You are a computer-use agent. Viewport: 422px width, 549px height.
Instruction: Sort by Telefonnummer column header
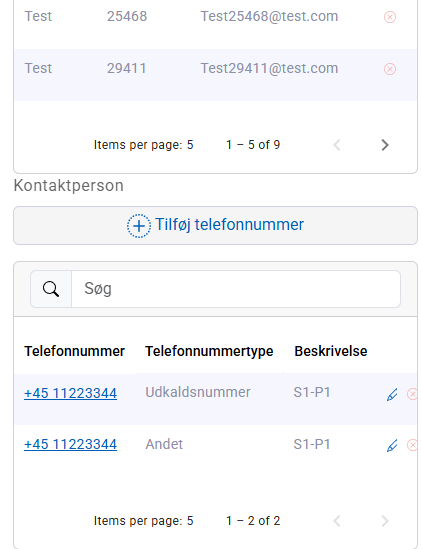[74, 351]
